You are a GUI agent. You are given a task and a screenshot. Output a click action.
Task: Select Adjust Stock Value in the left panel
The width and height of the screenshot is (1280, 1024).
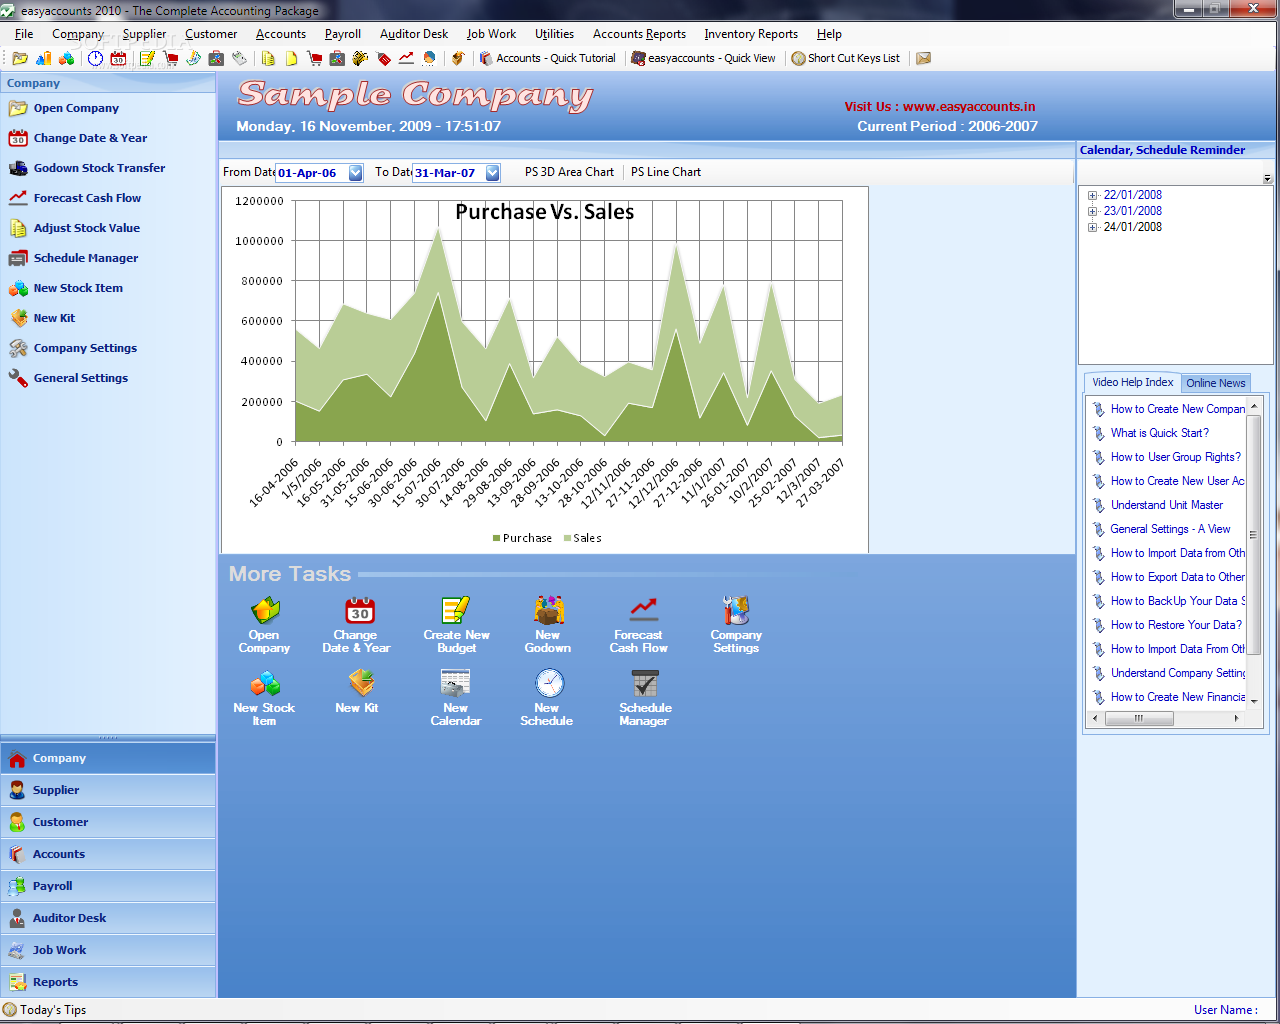87,228
